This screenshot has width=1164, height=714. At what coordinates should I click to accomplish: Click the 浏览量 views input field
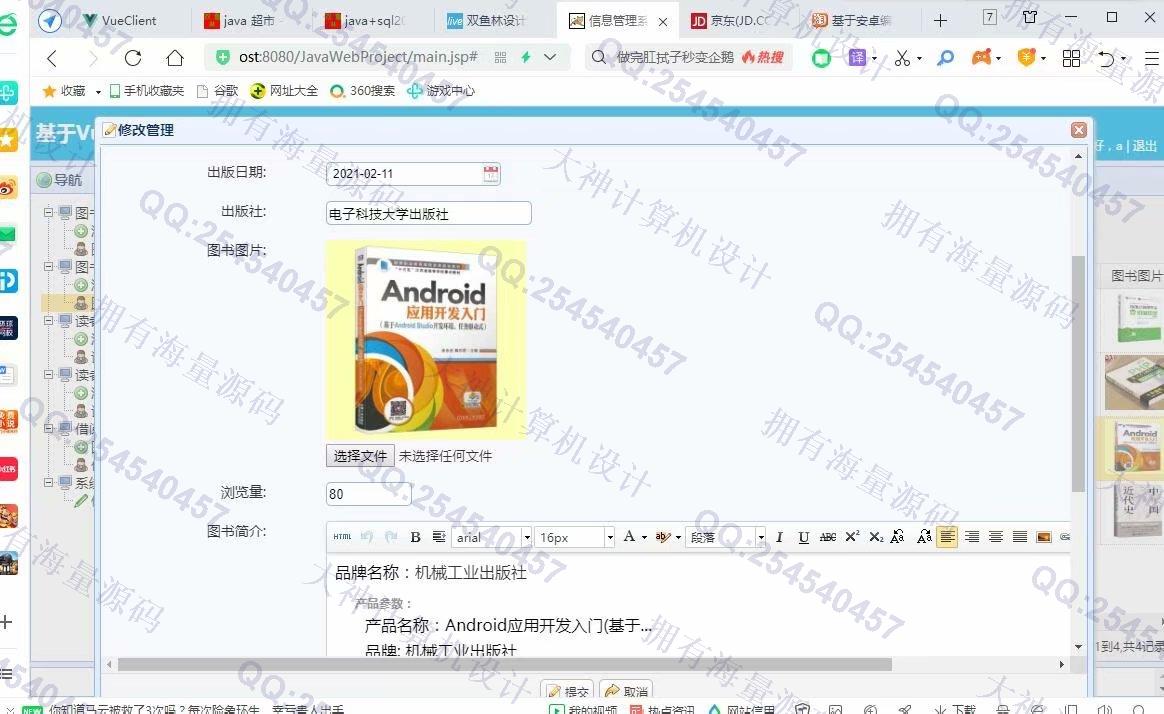368,494
